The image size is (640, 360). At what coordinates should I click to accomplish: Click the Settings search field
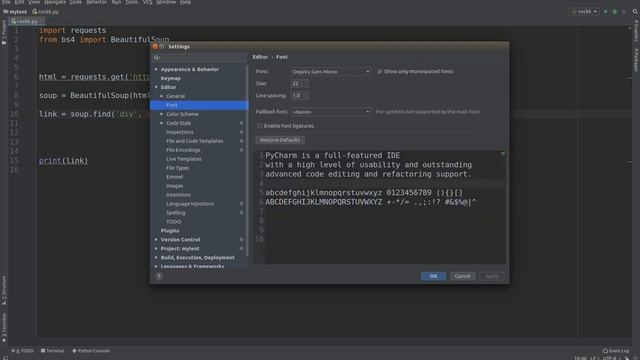coord(200,58)
